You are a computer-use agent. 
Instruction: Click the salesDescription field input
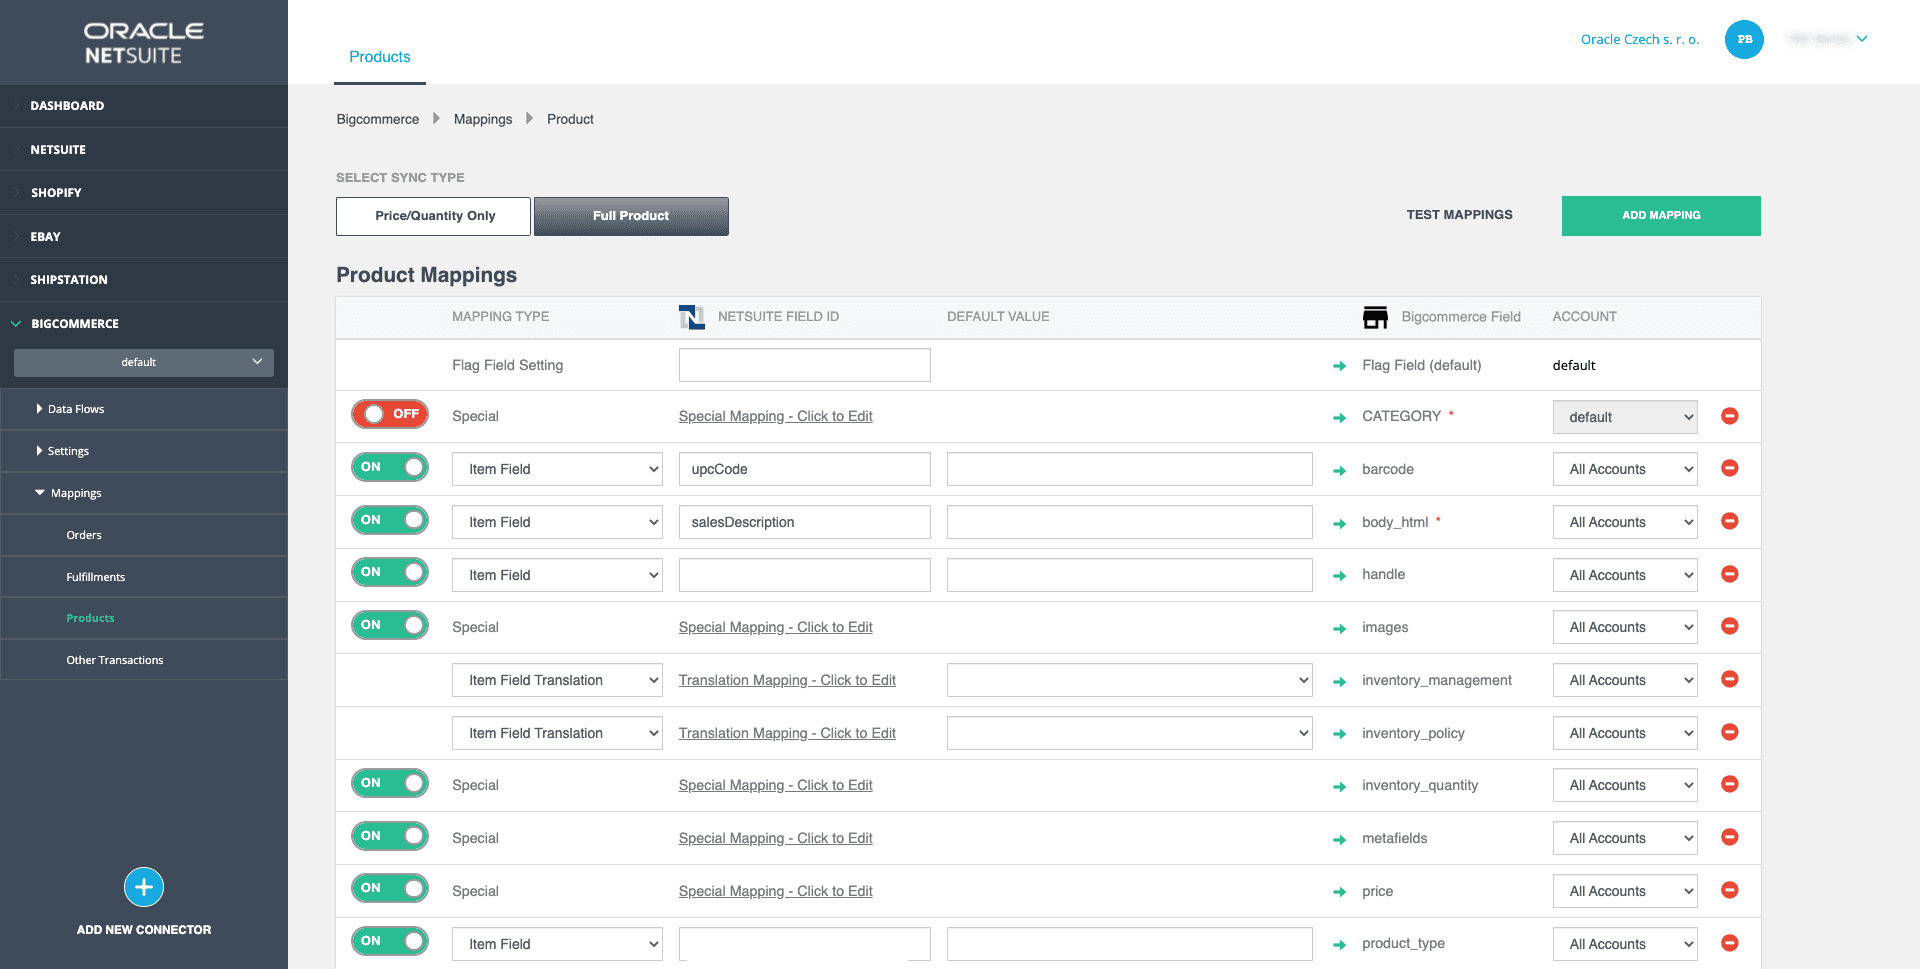pyautogui.click(x=805, y=522)
